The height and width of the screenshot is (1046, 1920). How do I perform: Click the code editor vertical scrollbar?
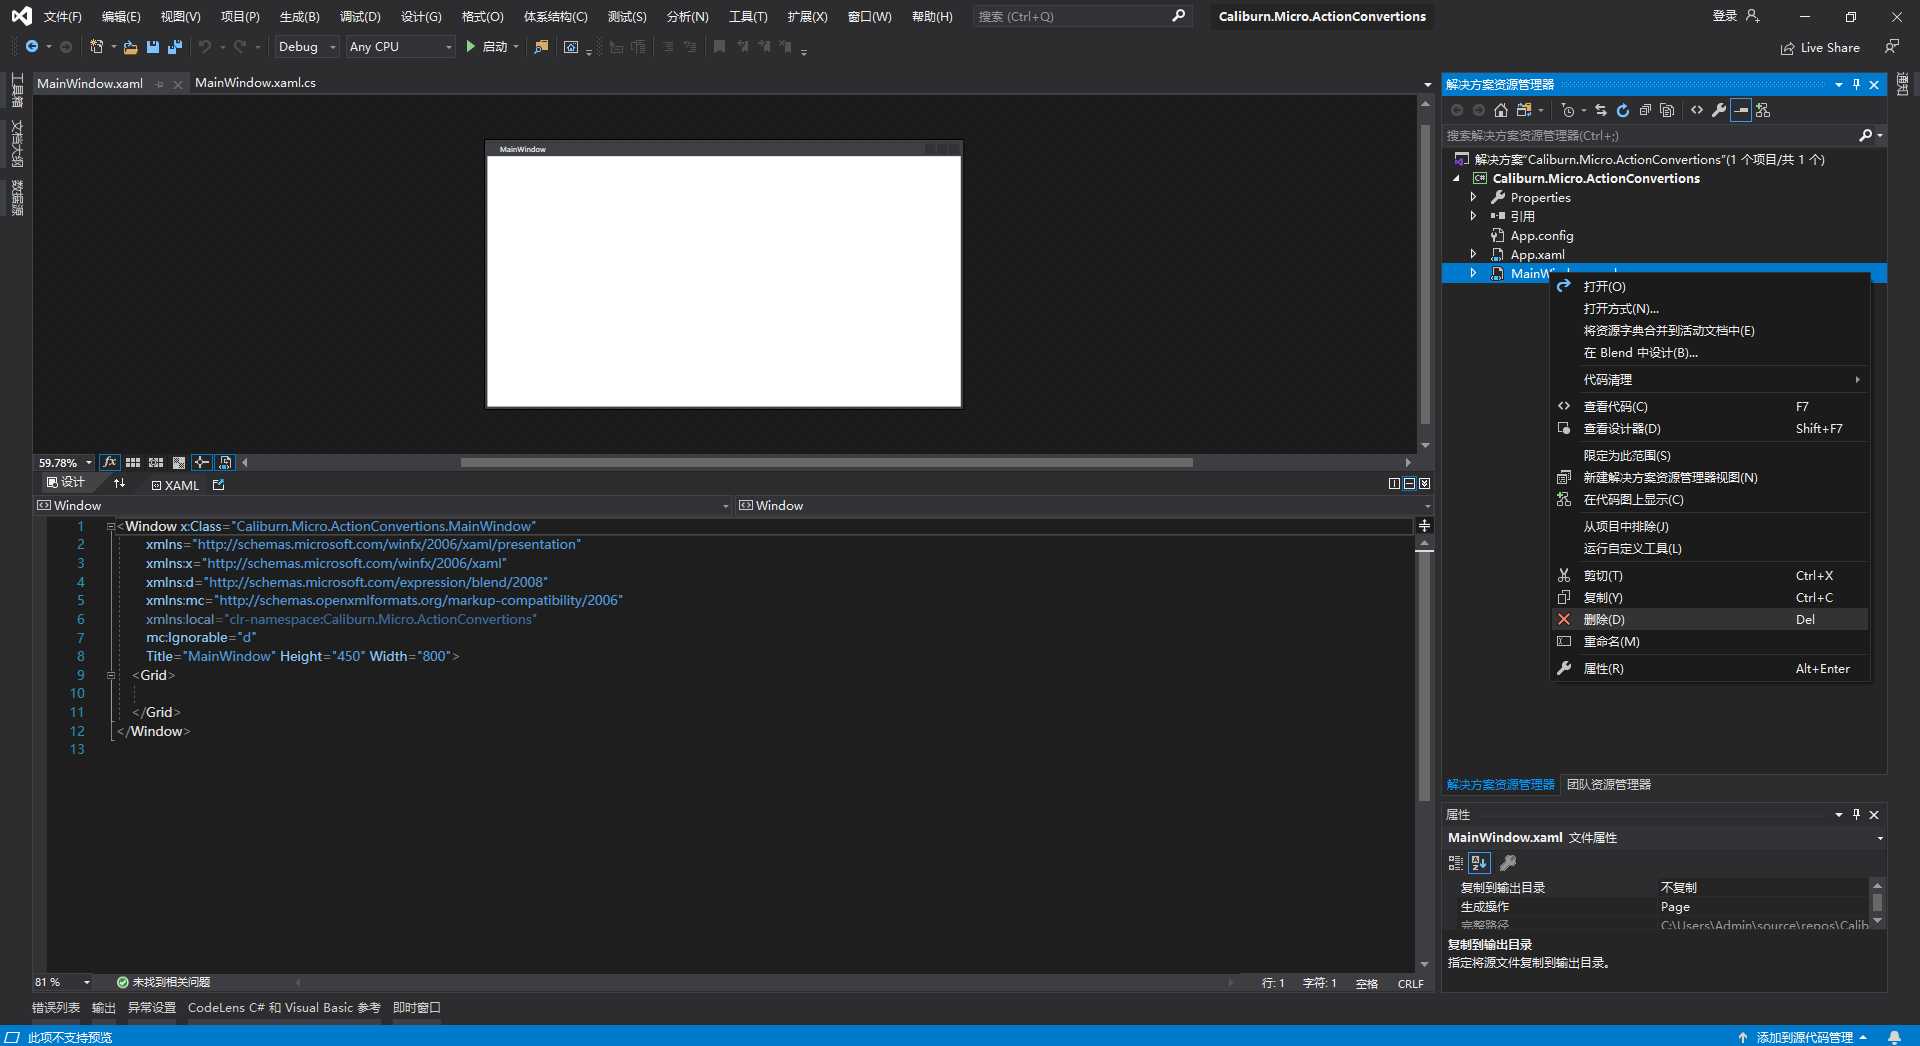1424,677
